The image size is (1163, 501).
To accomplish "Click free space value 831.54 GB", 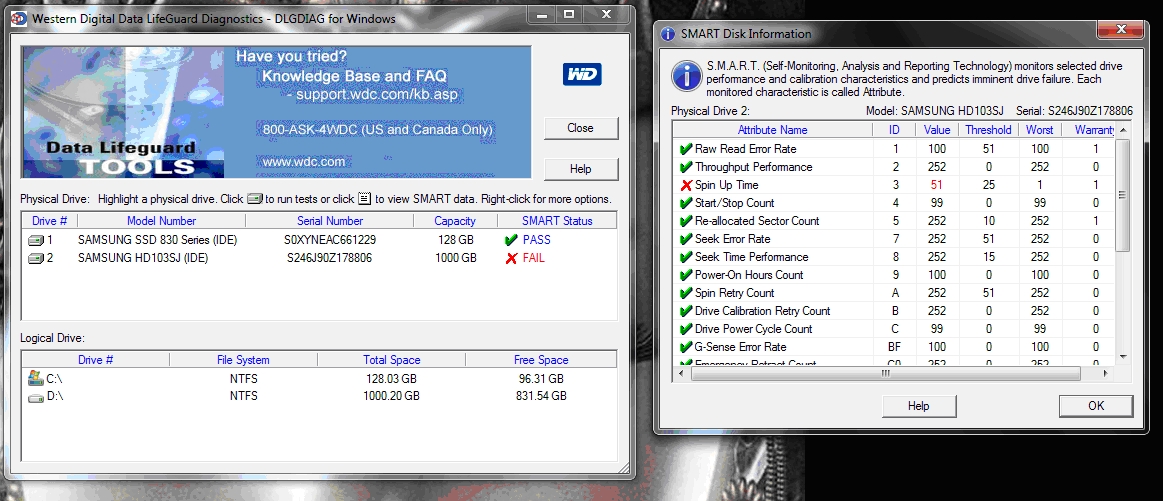I will click(x=541, y=396).
